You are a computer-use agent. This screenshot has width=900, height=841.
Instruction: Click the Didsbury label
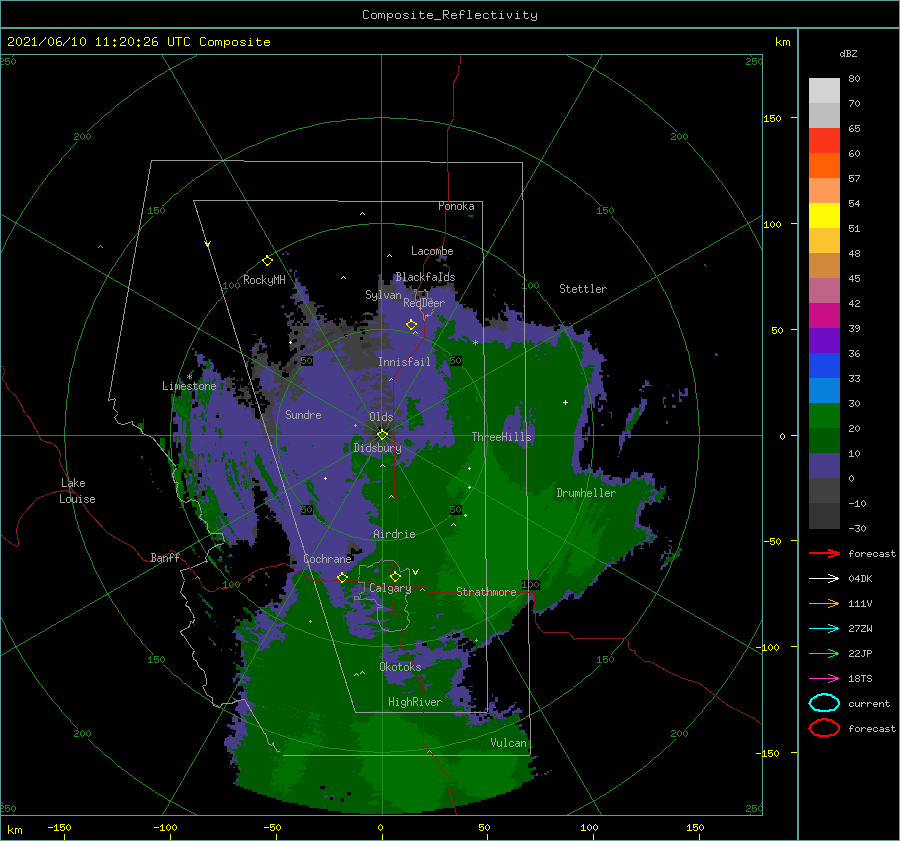(377, 448)
